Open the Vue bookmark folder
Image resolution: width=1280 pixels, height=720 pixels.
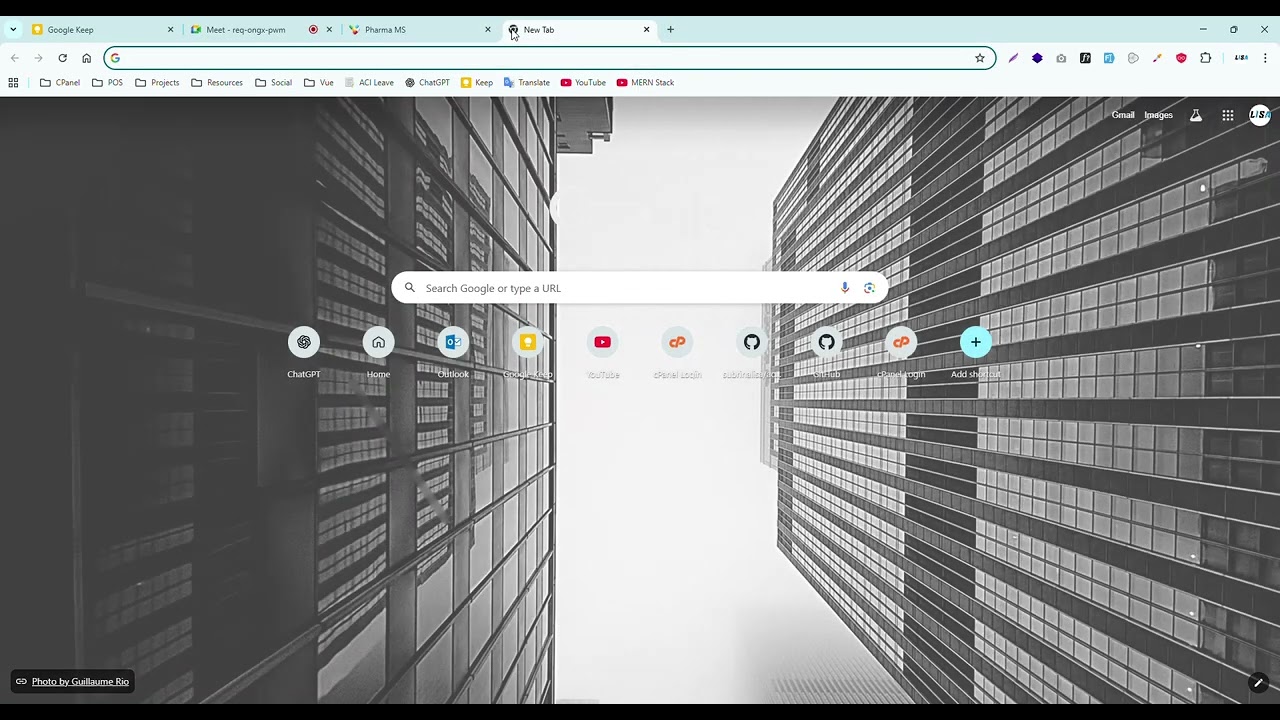(319, 83)
